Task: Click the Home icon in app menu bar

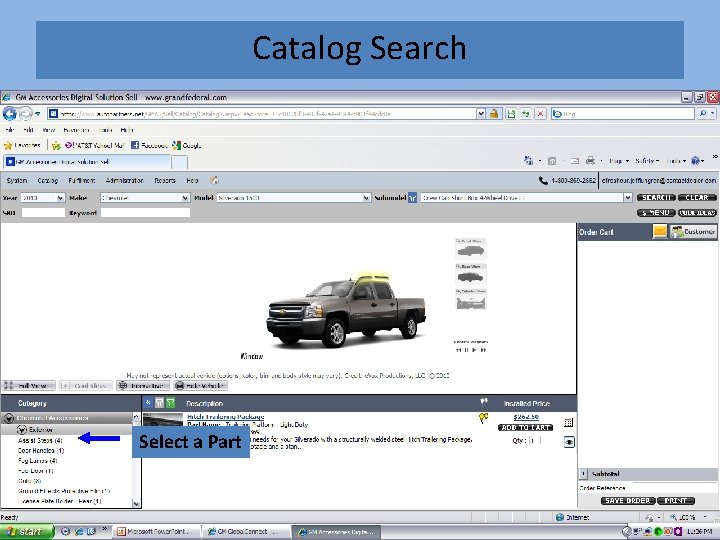Action: 214,180
